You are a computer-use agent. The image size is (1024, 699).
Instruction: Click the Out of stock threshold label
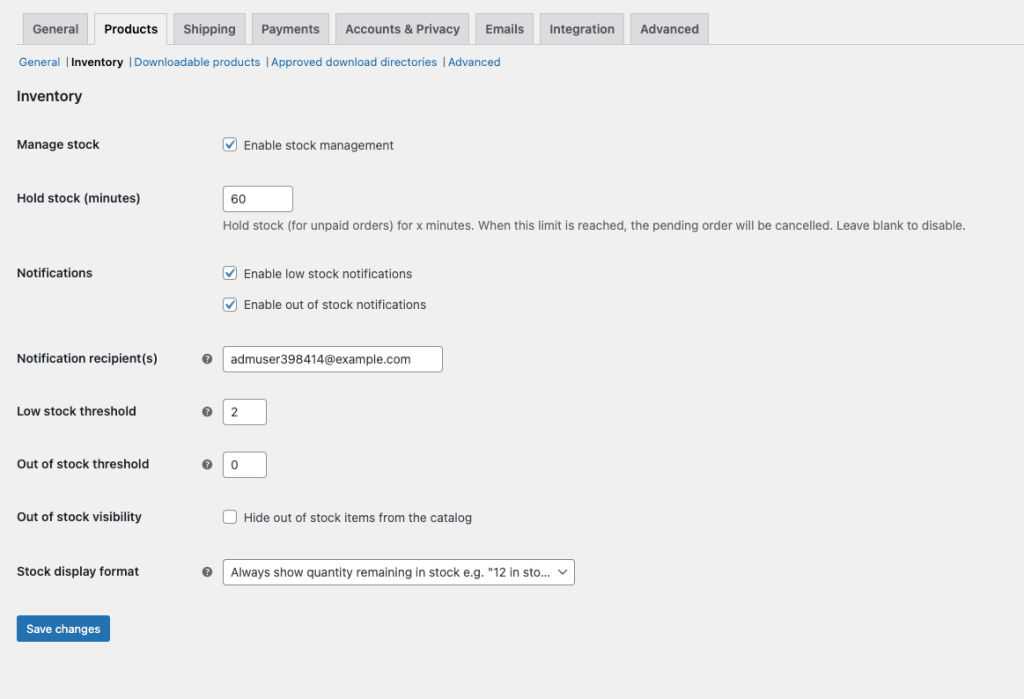pyautogui.click(x=83, y=464)
